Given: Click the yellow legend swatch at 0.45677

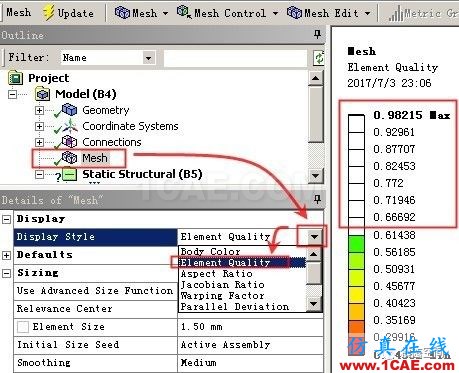Looking at the screenshot, I should (356, 295).
